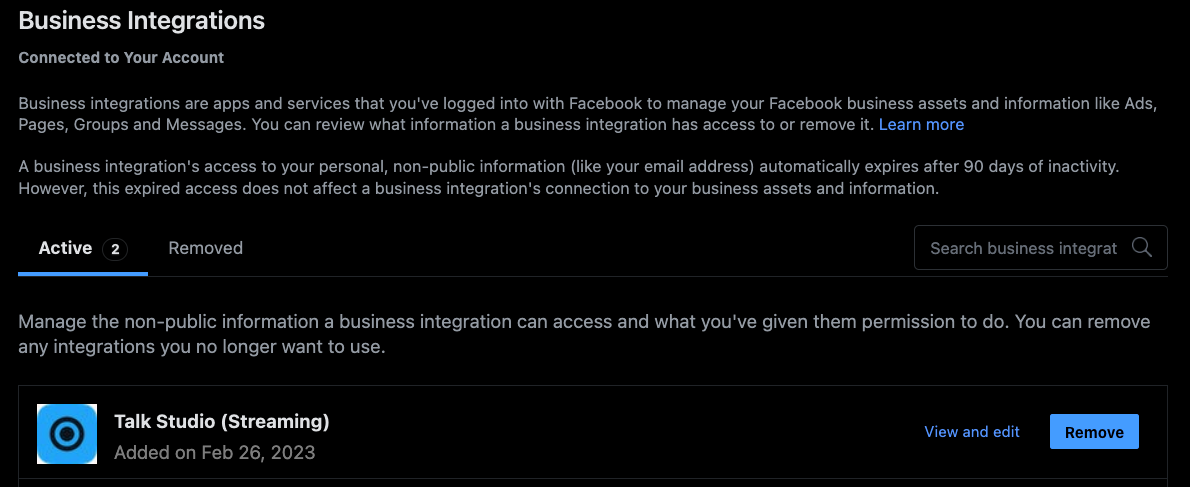Click the Manage the non-public information text
Viewport: 1190px width, 487px height.
tap(584, 335)
